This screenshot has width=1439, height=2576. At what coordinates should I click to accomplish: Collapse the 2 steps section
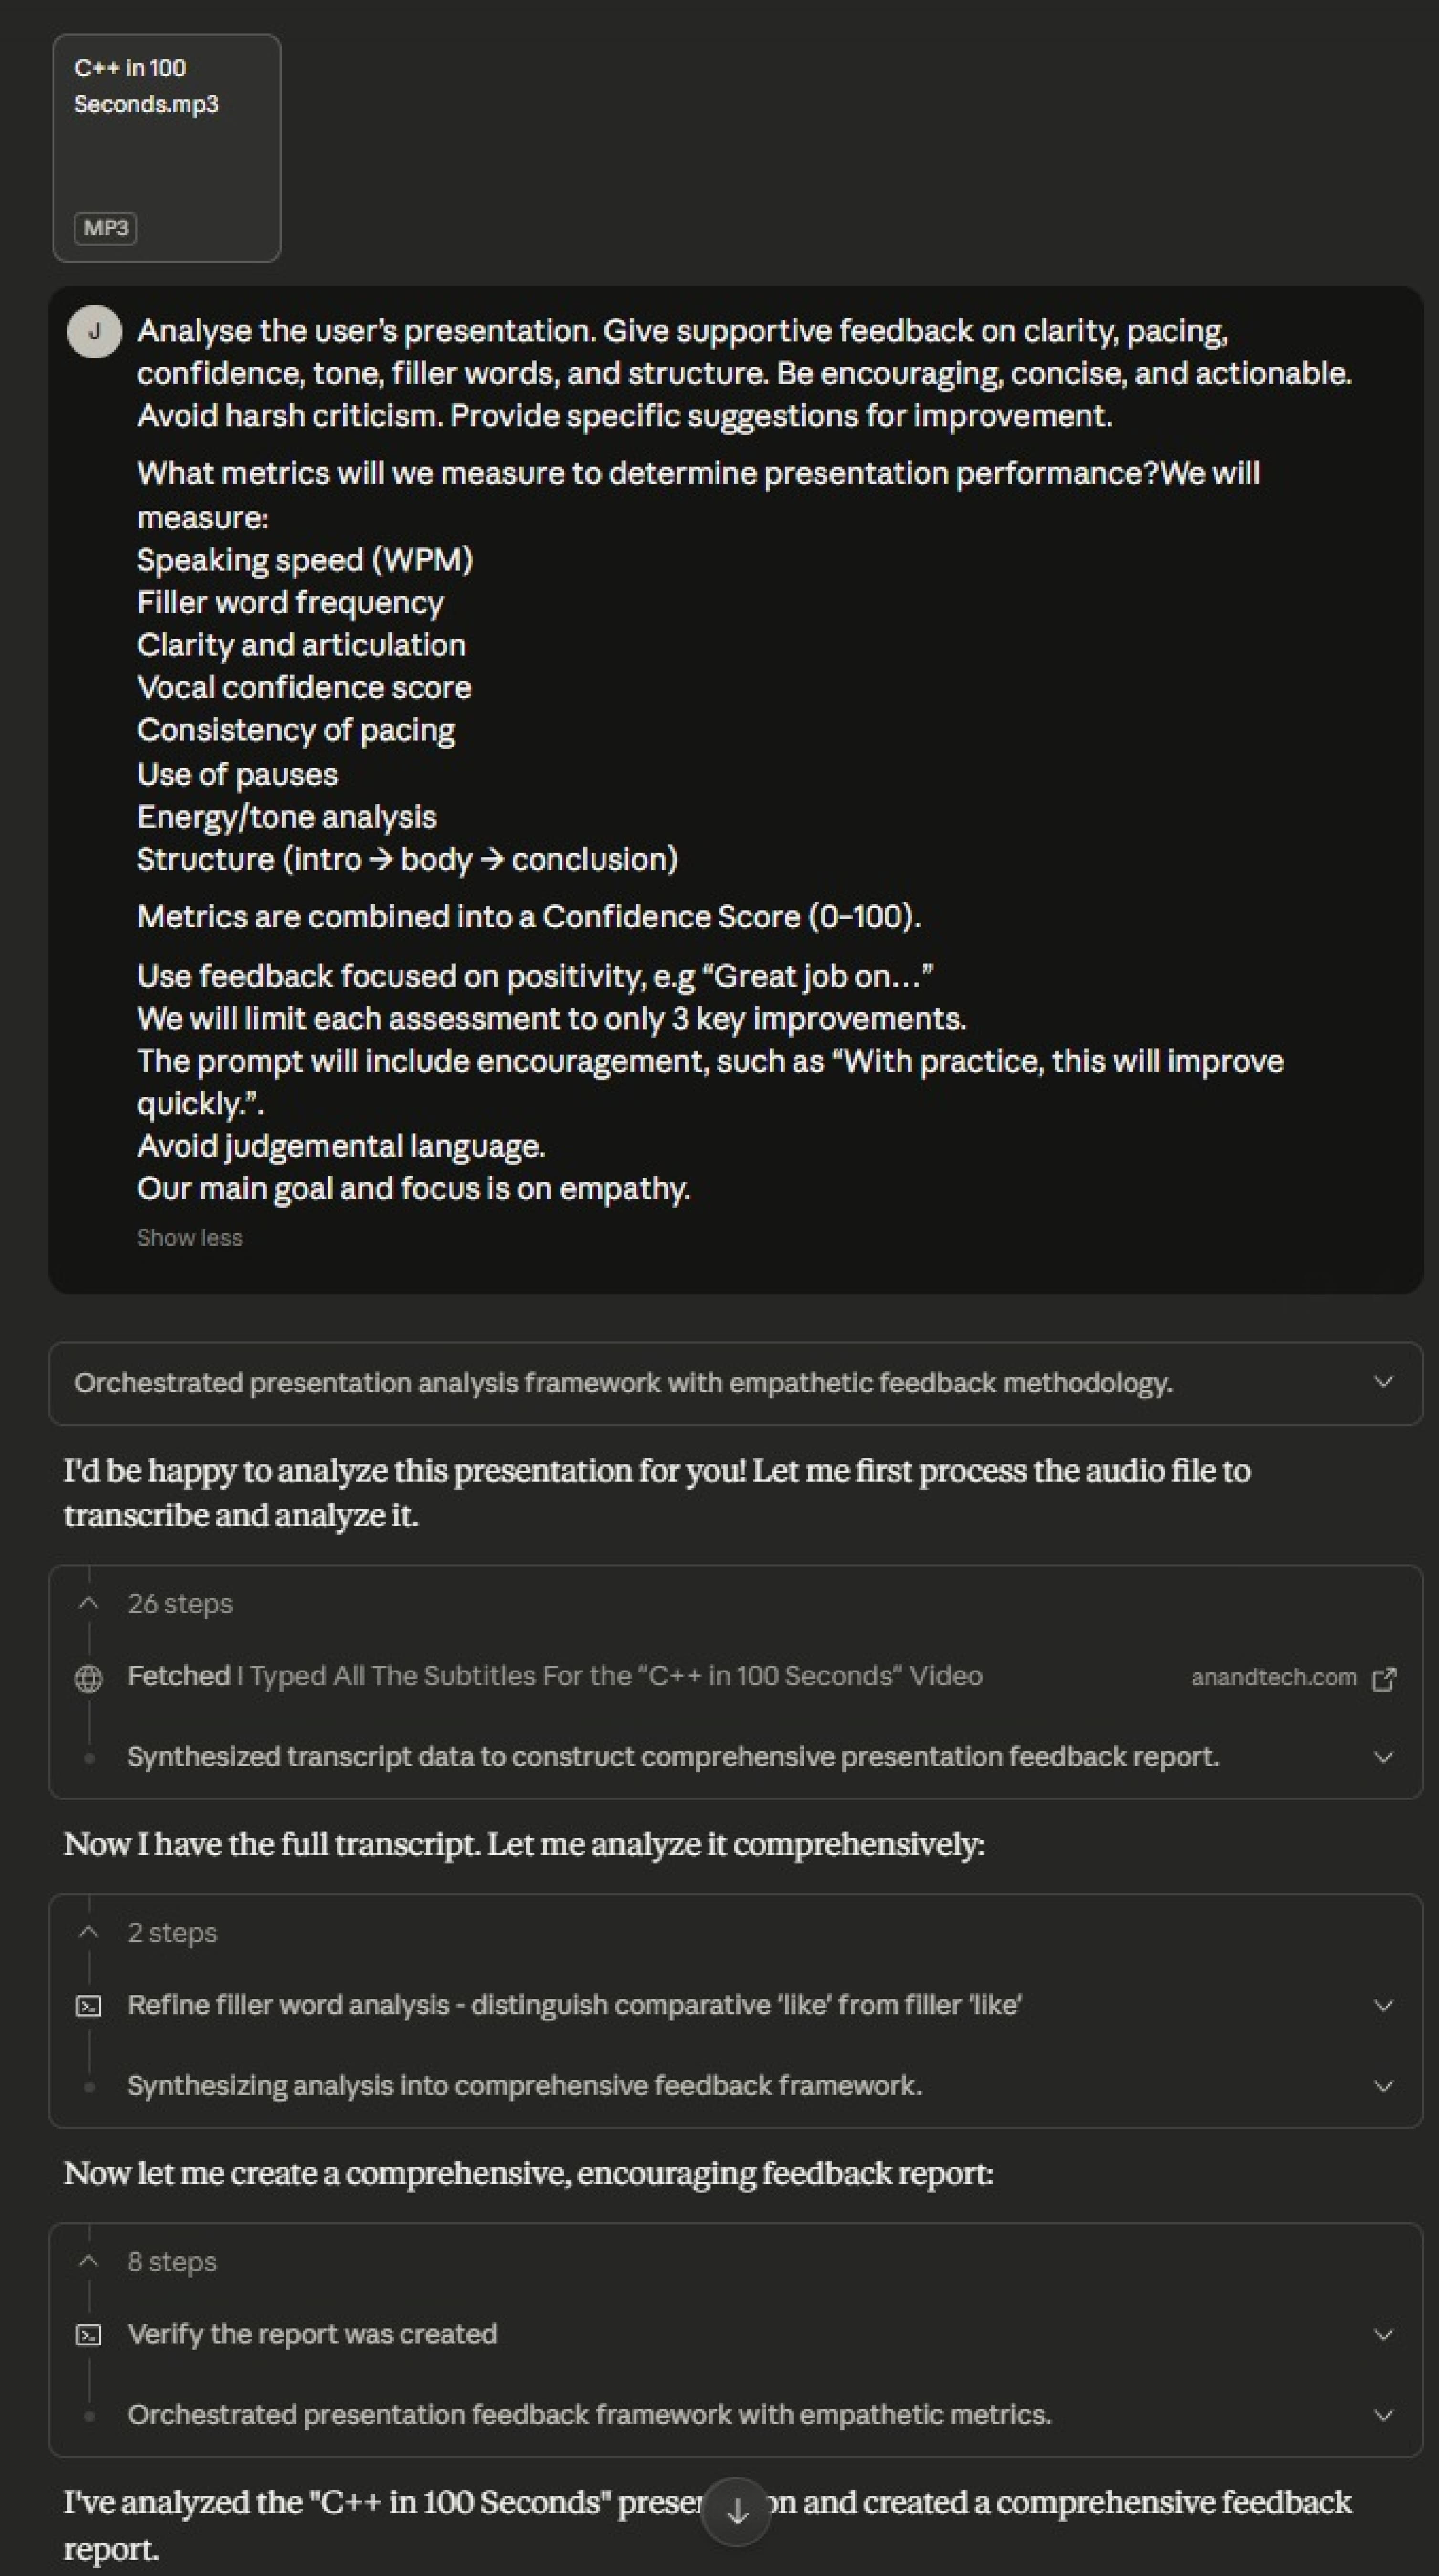(x=88, y=1932)
